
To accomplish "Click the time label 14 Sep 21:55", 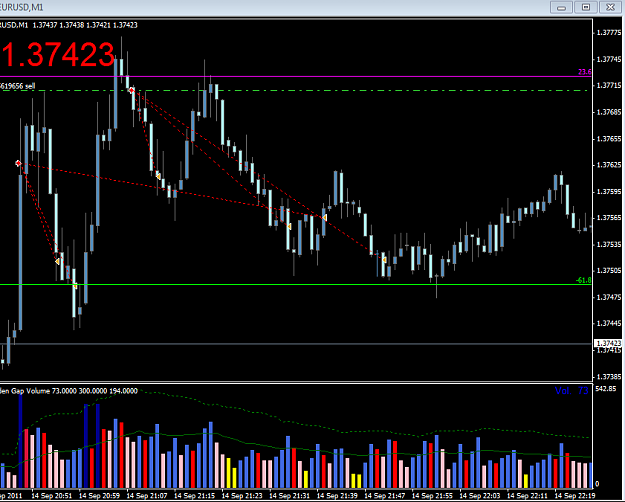I will click(x=432, y=496).
